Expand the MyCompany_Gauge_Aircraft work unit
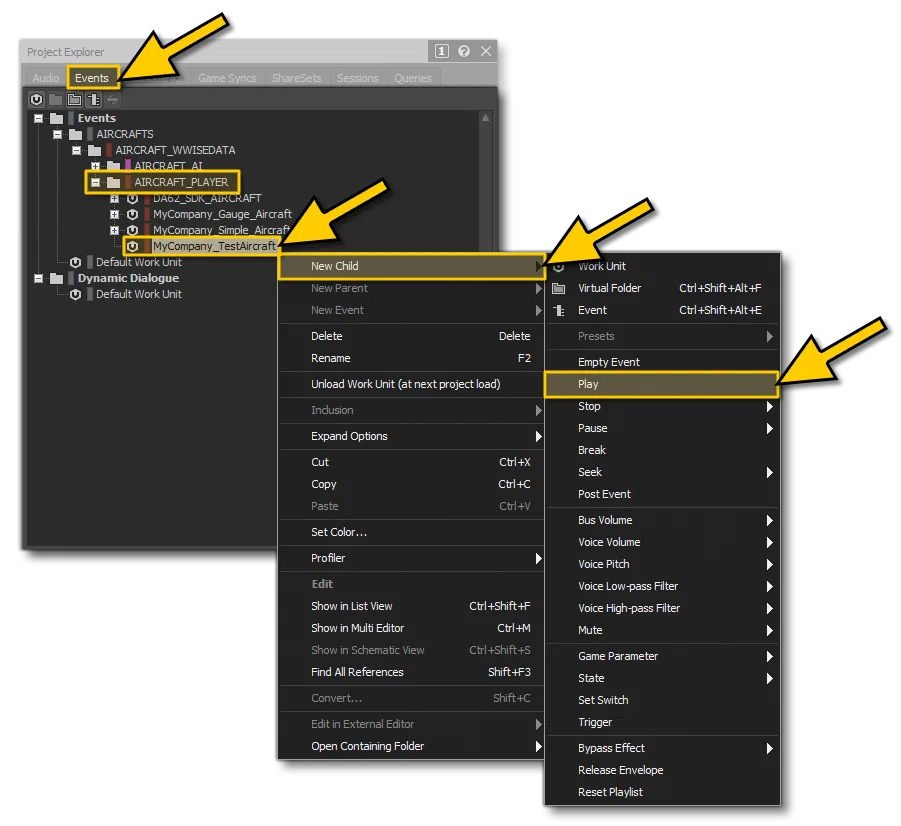 pyautogui.click(x=114, y=214)
